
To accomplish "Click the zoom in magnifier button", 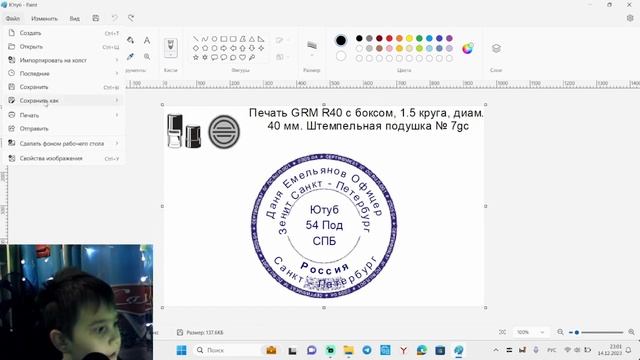I will tap(631, 332).
